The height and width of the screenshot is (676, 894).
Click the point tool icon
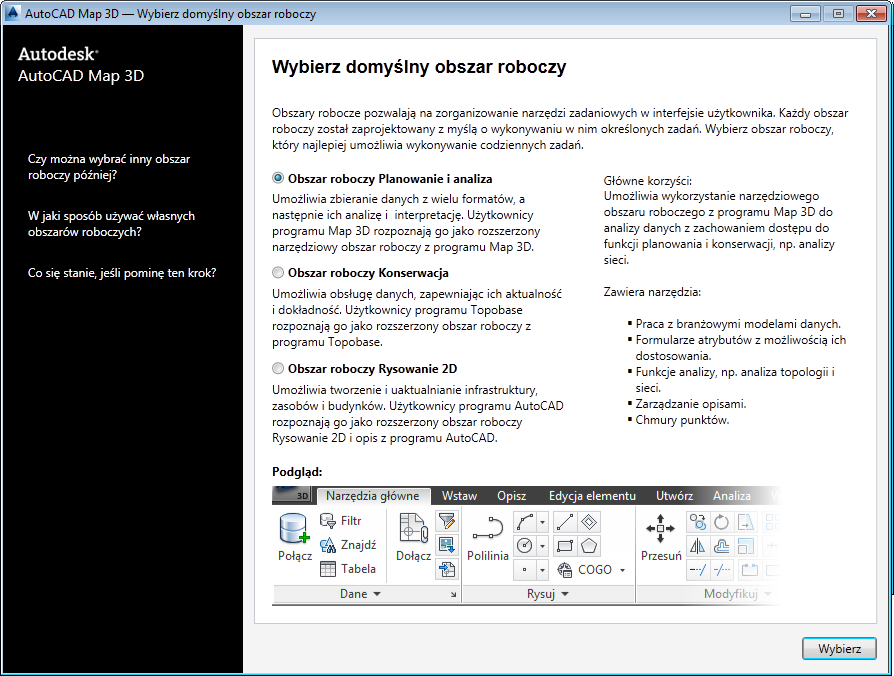pyautogui.click(x=525, y=569)
